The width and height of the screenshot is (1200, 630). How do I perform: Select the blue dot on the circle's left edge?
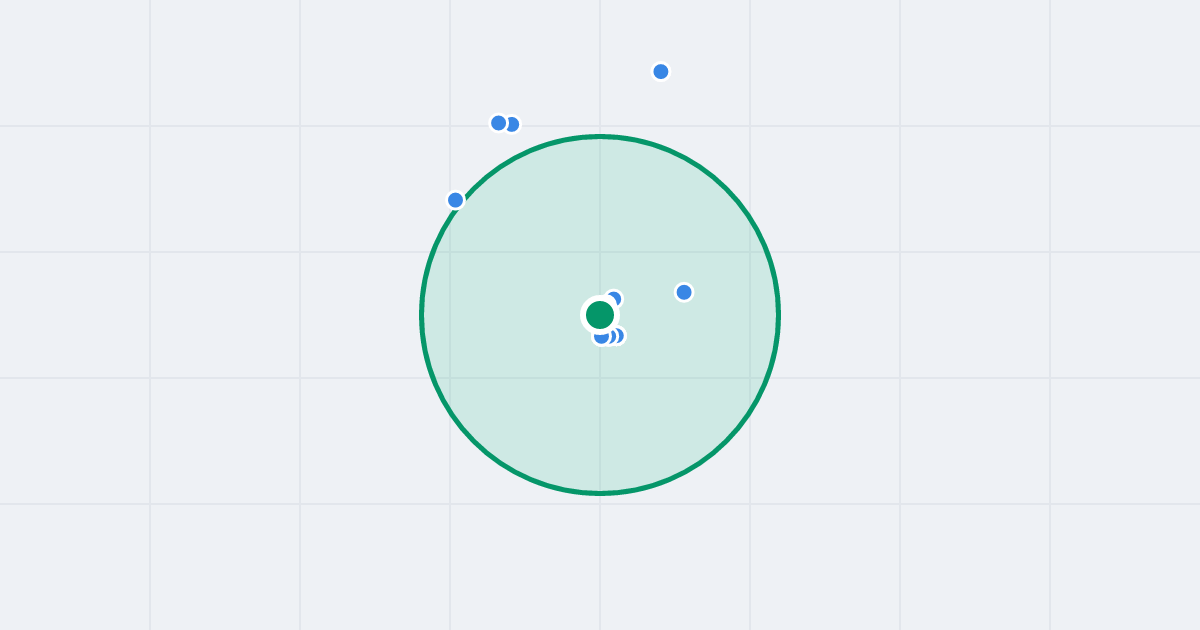(456, 200)
